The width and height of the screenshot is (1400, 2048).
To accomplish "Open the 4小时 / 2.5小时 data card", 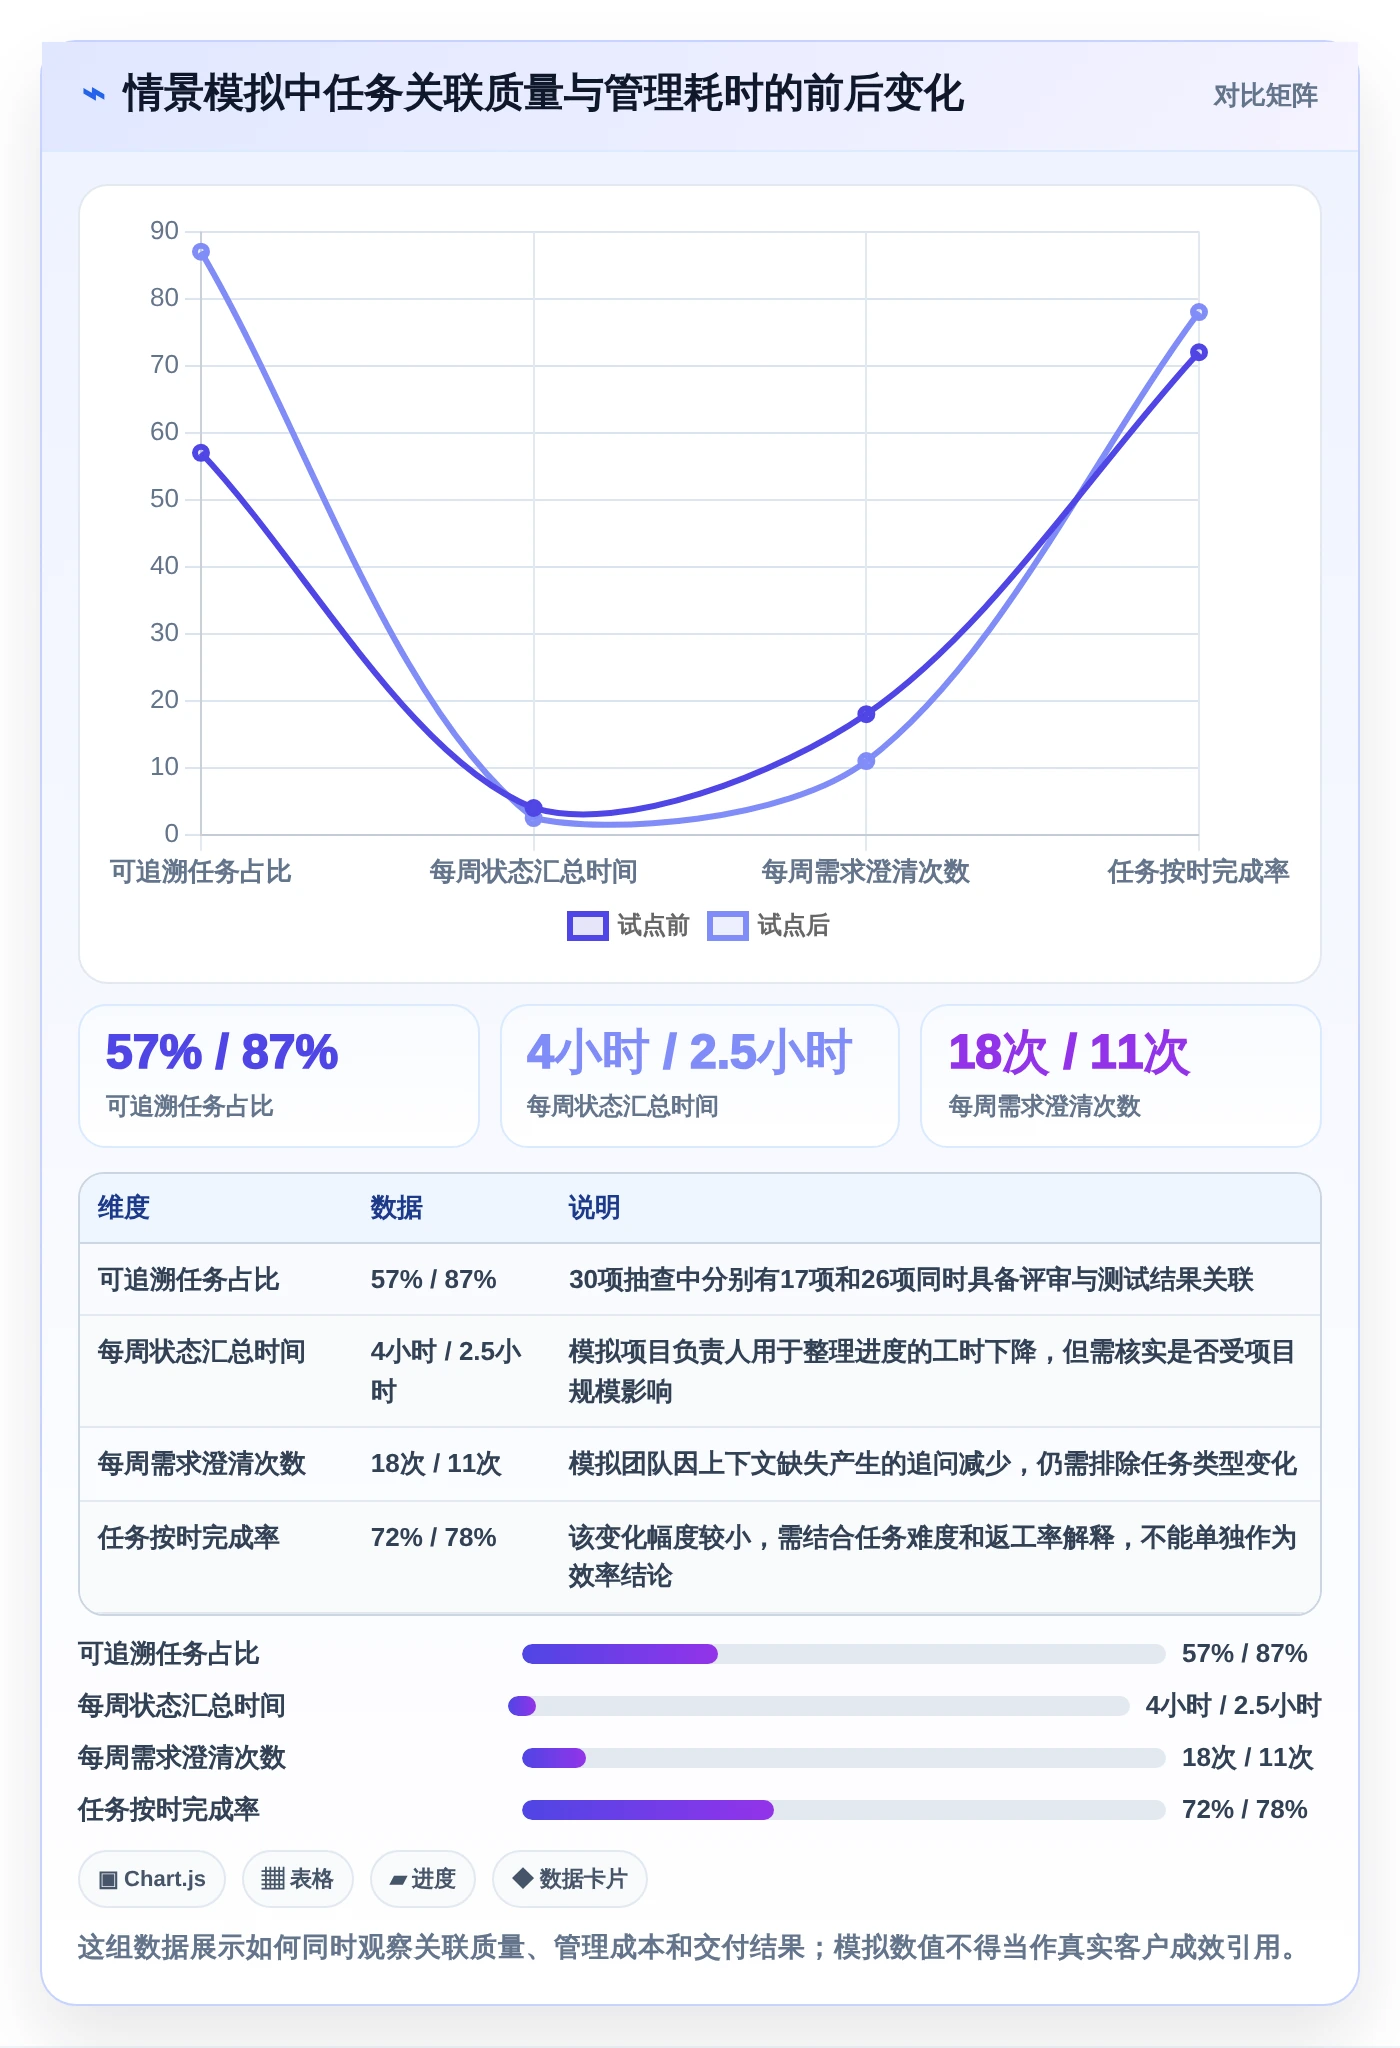I will [700, 1076].
